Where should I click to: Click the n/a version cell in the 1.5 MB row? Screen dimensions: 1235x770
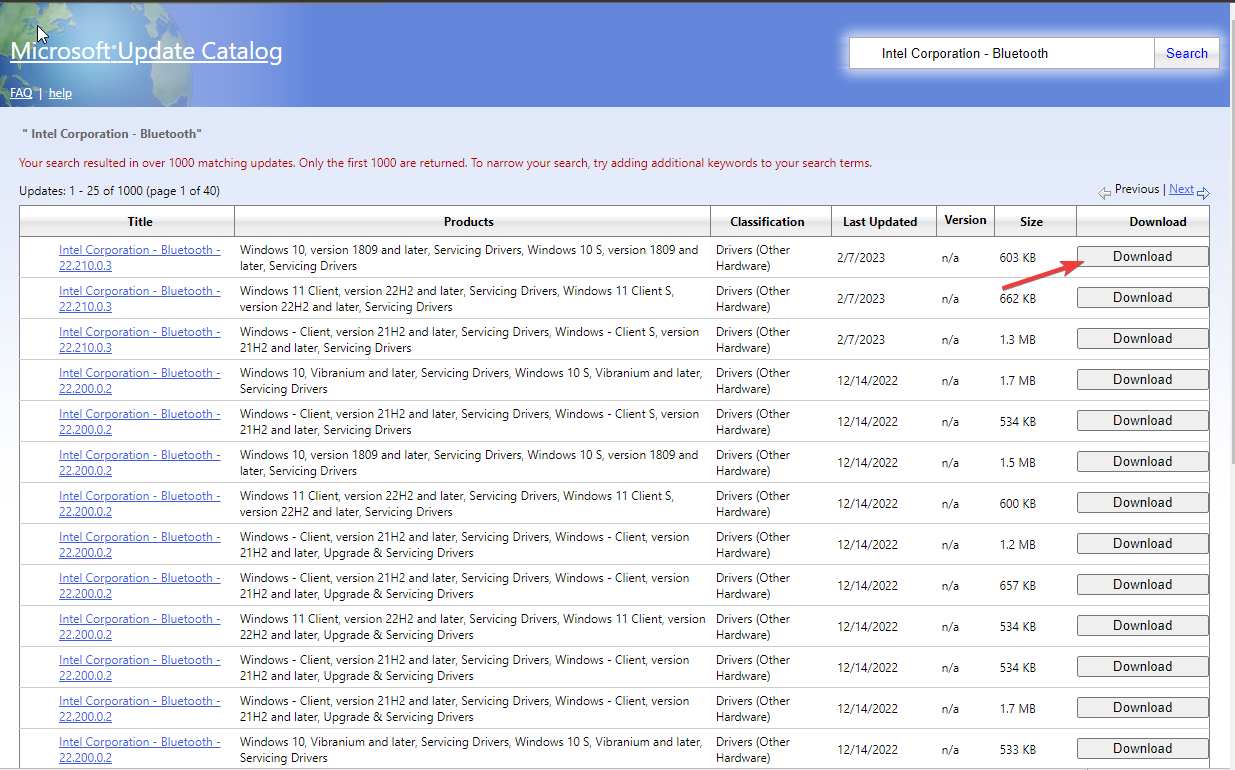click(950, 463)
